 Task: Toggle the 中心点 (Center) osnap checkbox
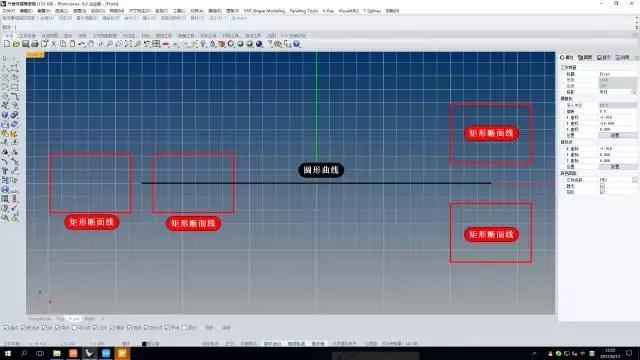click(74, 327)
